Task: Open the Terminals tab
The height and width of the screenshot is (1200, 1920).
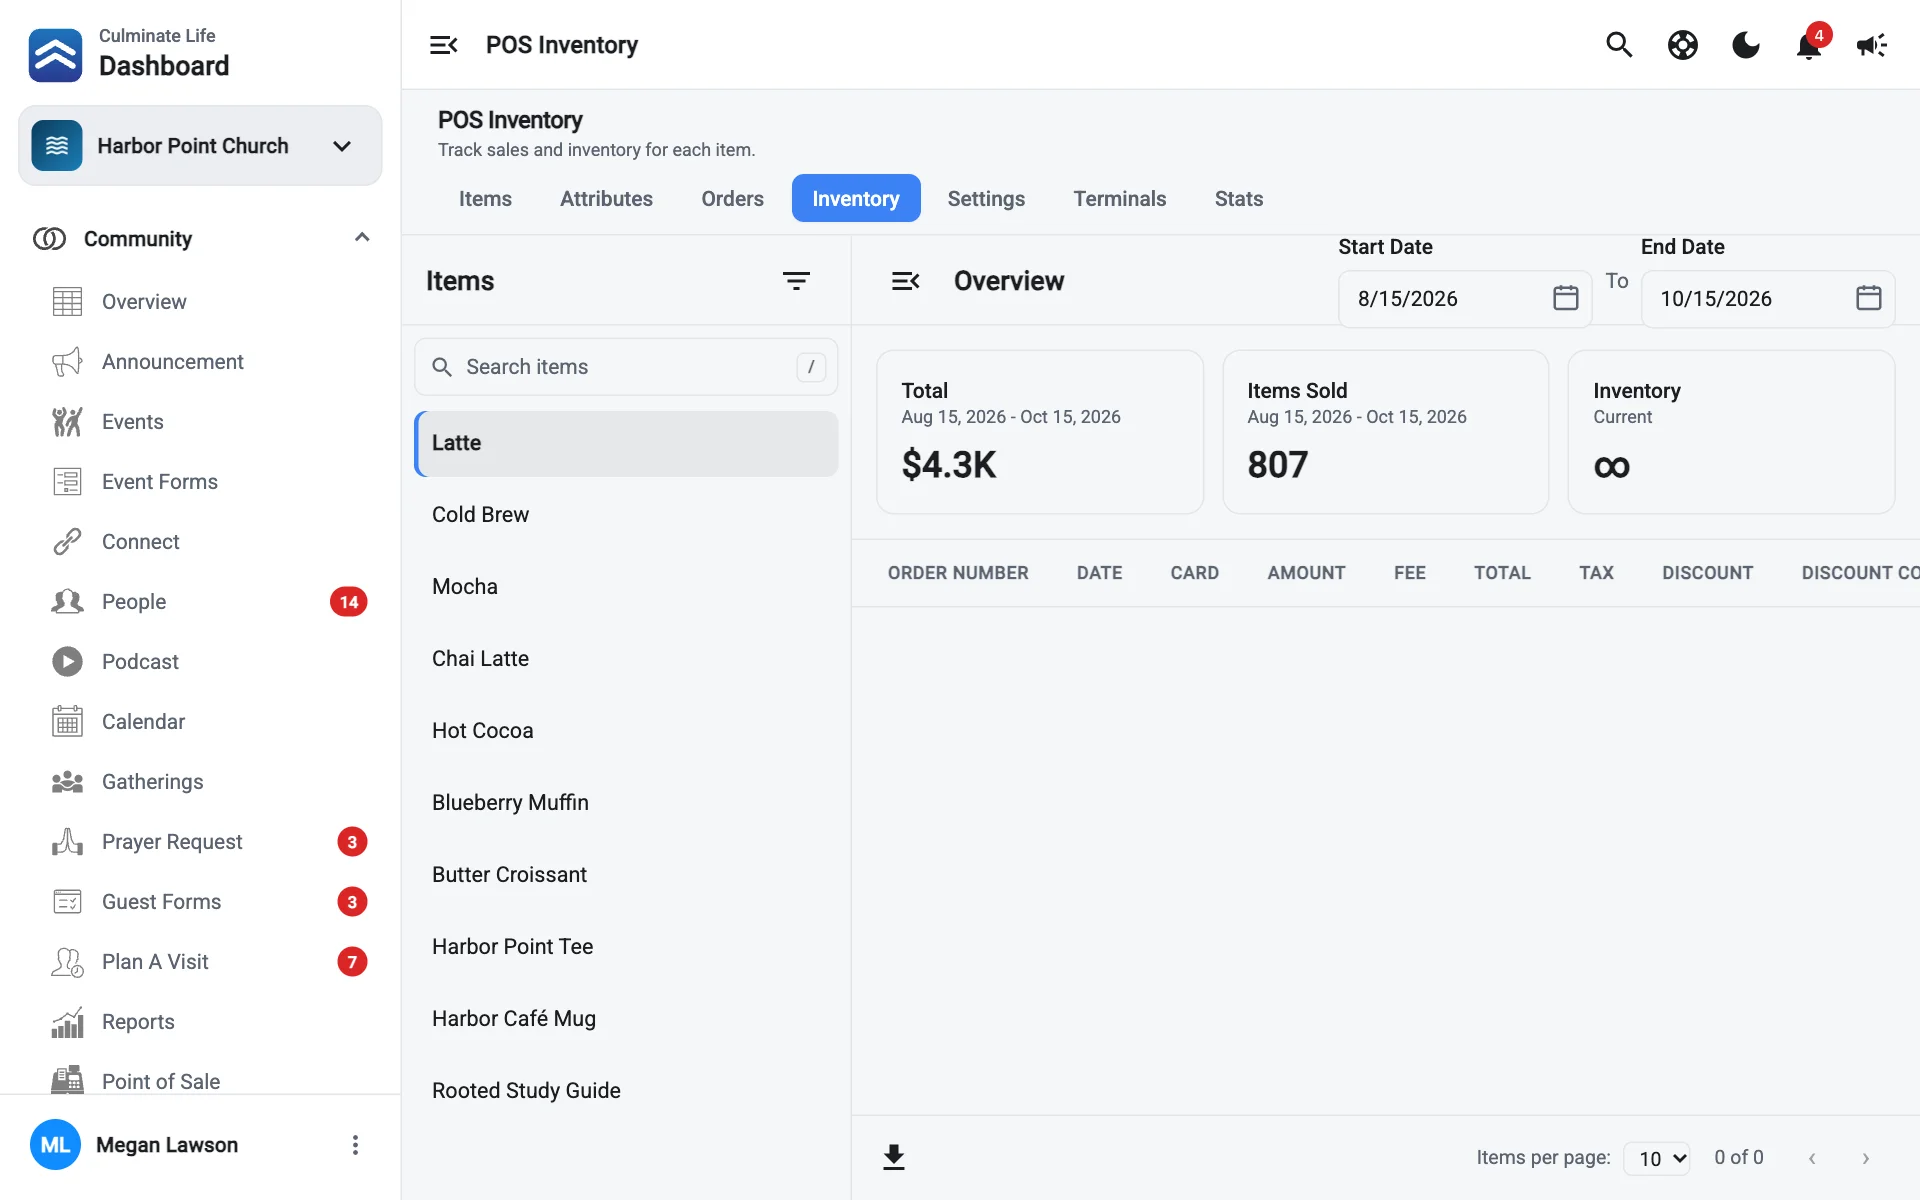Action: [x=1120, y=199]
